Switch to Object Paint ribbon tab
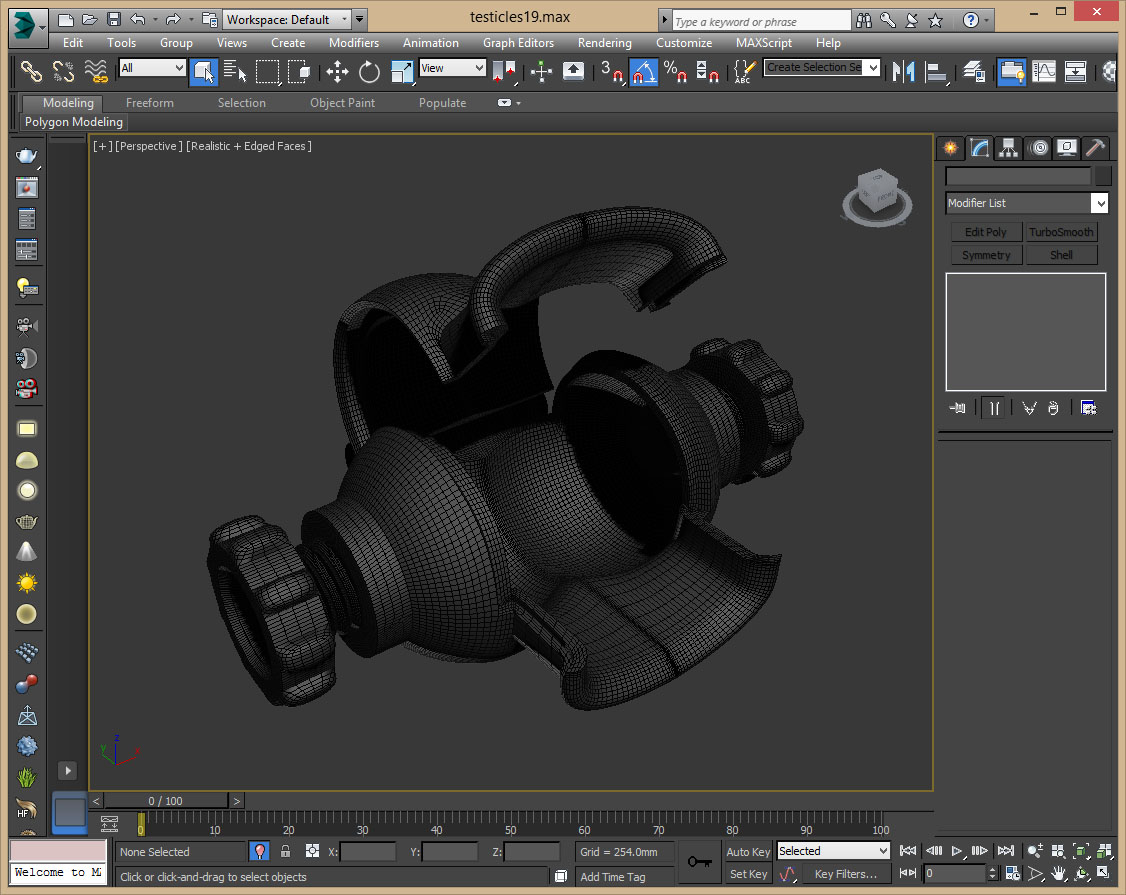The image size is (1126, 895). coord(342,103)
